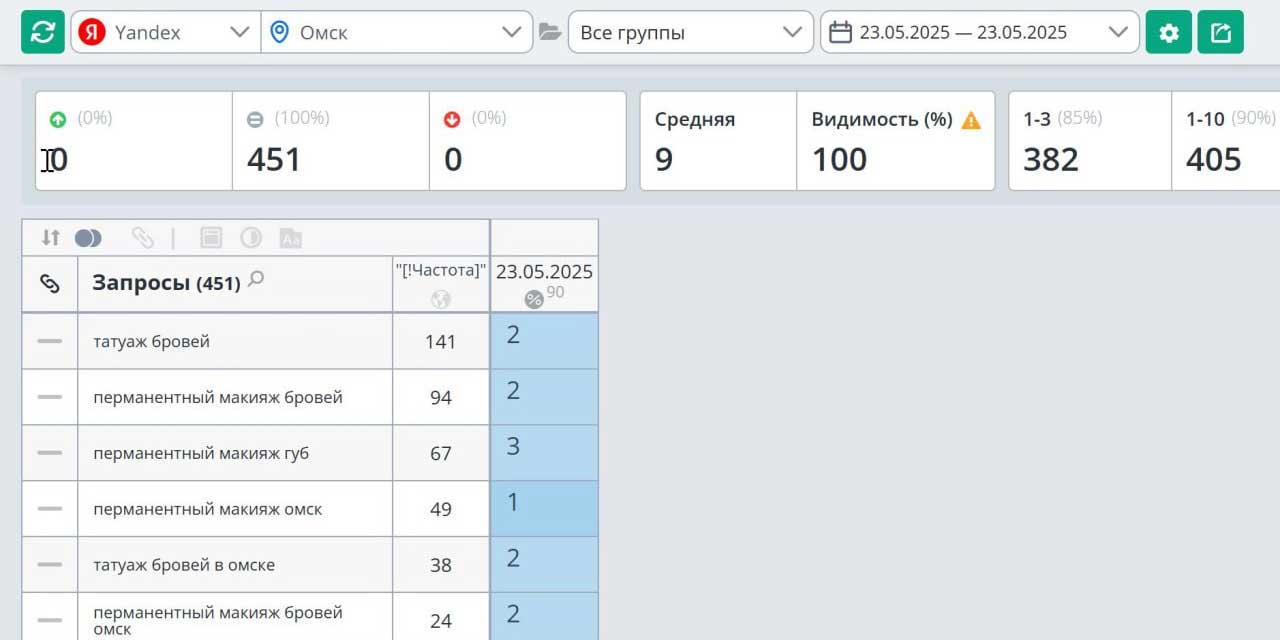Click the sort arrows icon above table
Screen dimensions: 1280x640
(x=50, y=238)
